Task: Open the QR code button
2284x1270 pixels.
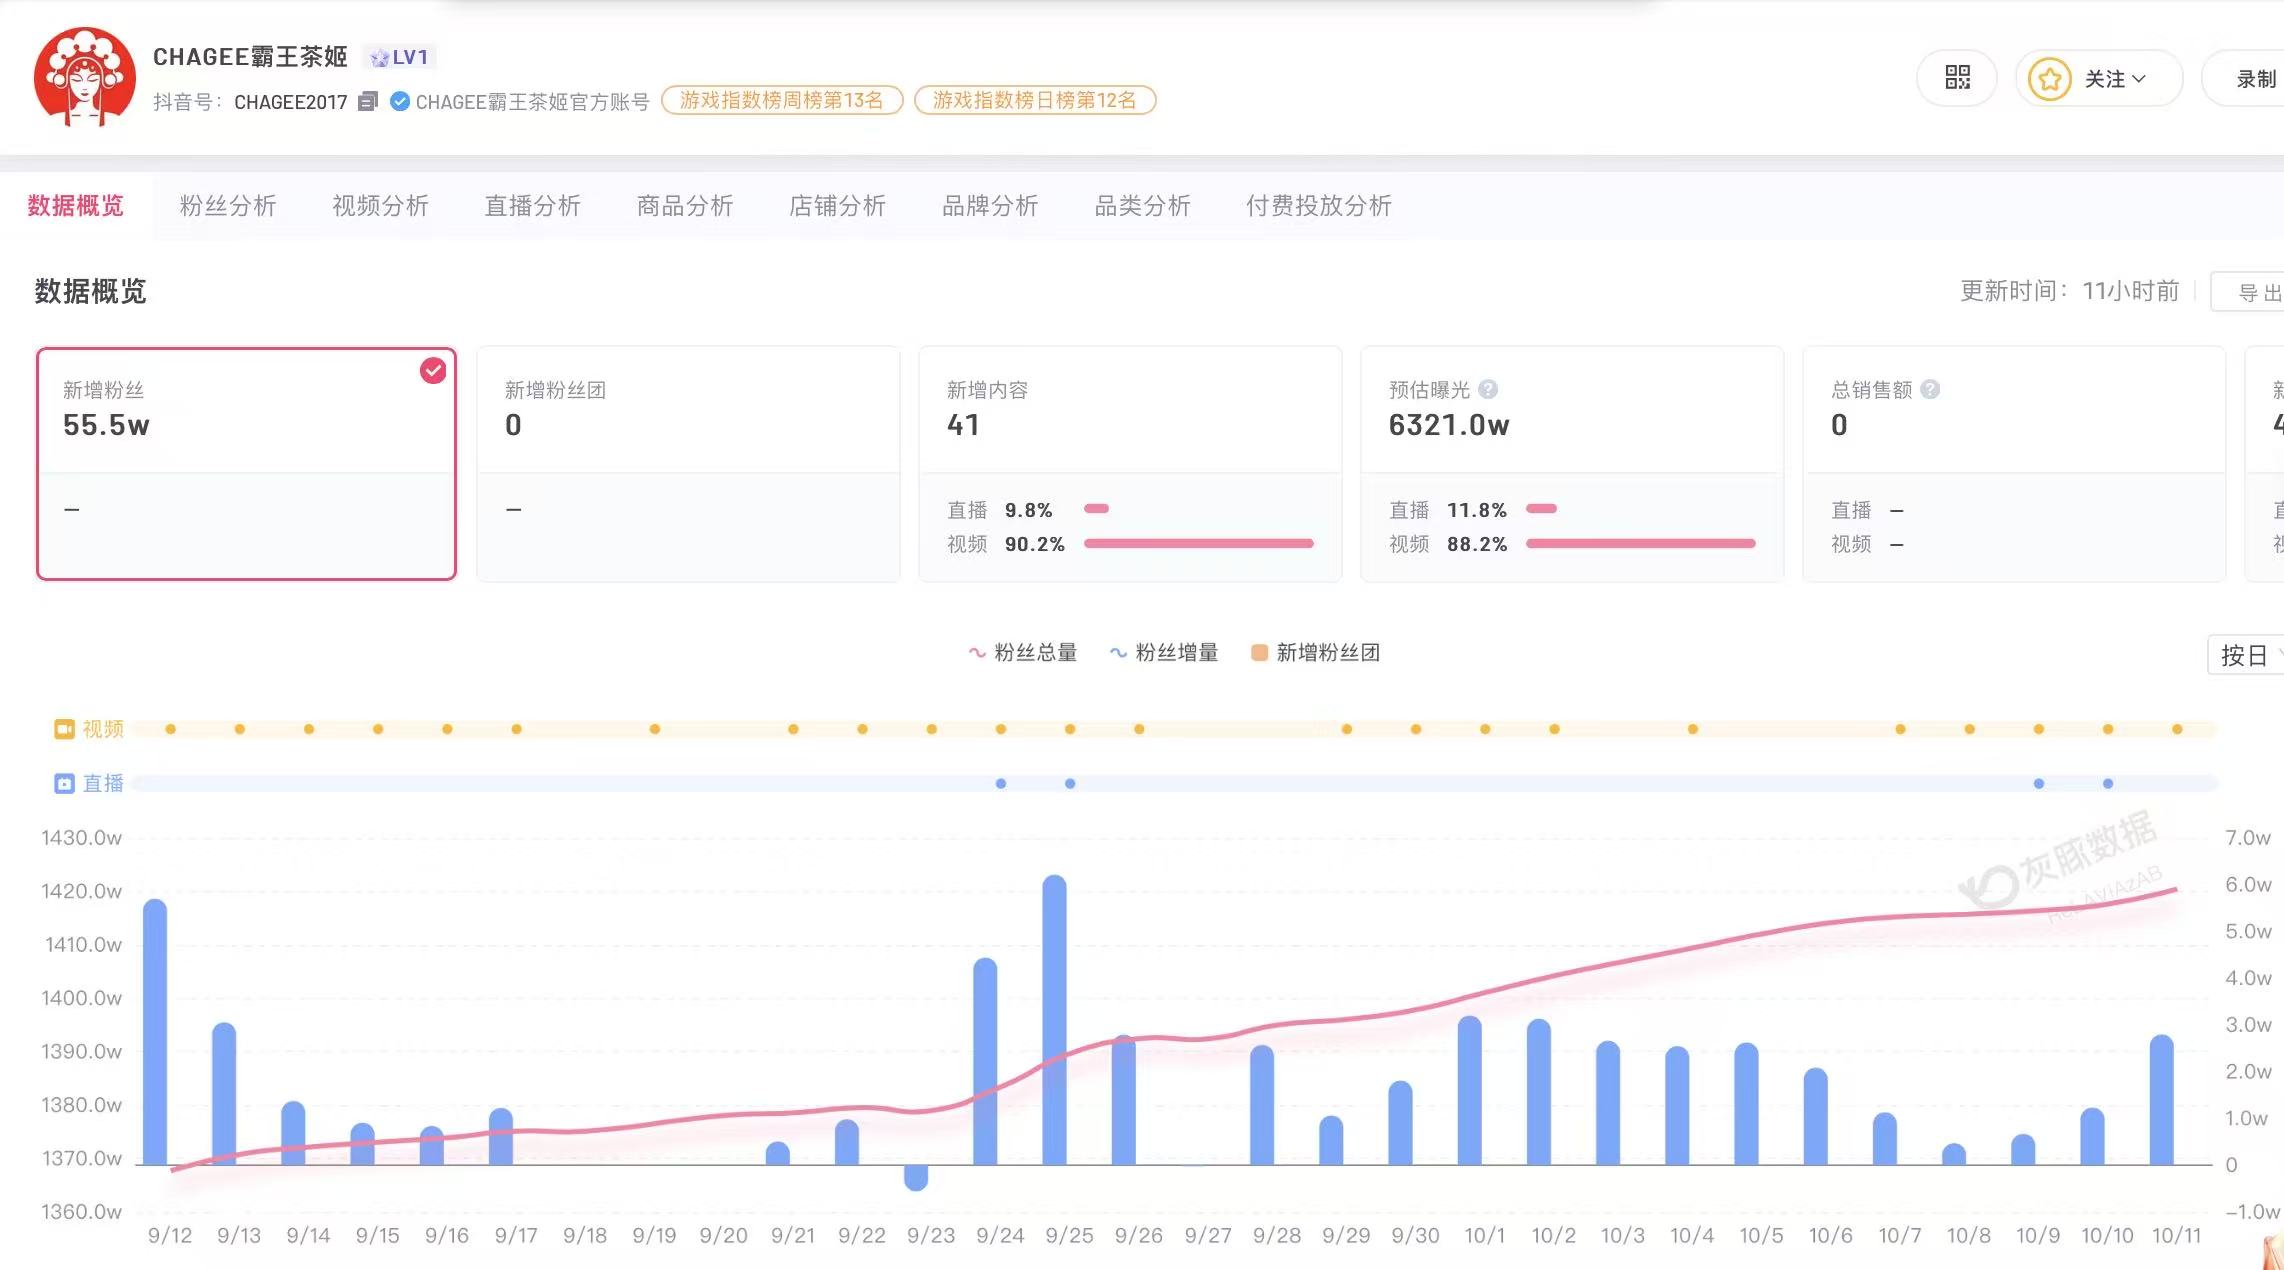Action: click(x=1957, y=78)
